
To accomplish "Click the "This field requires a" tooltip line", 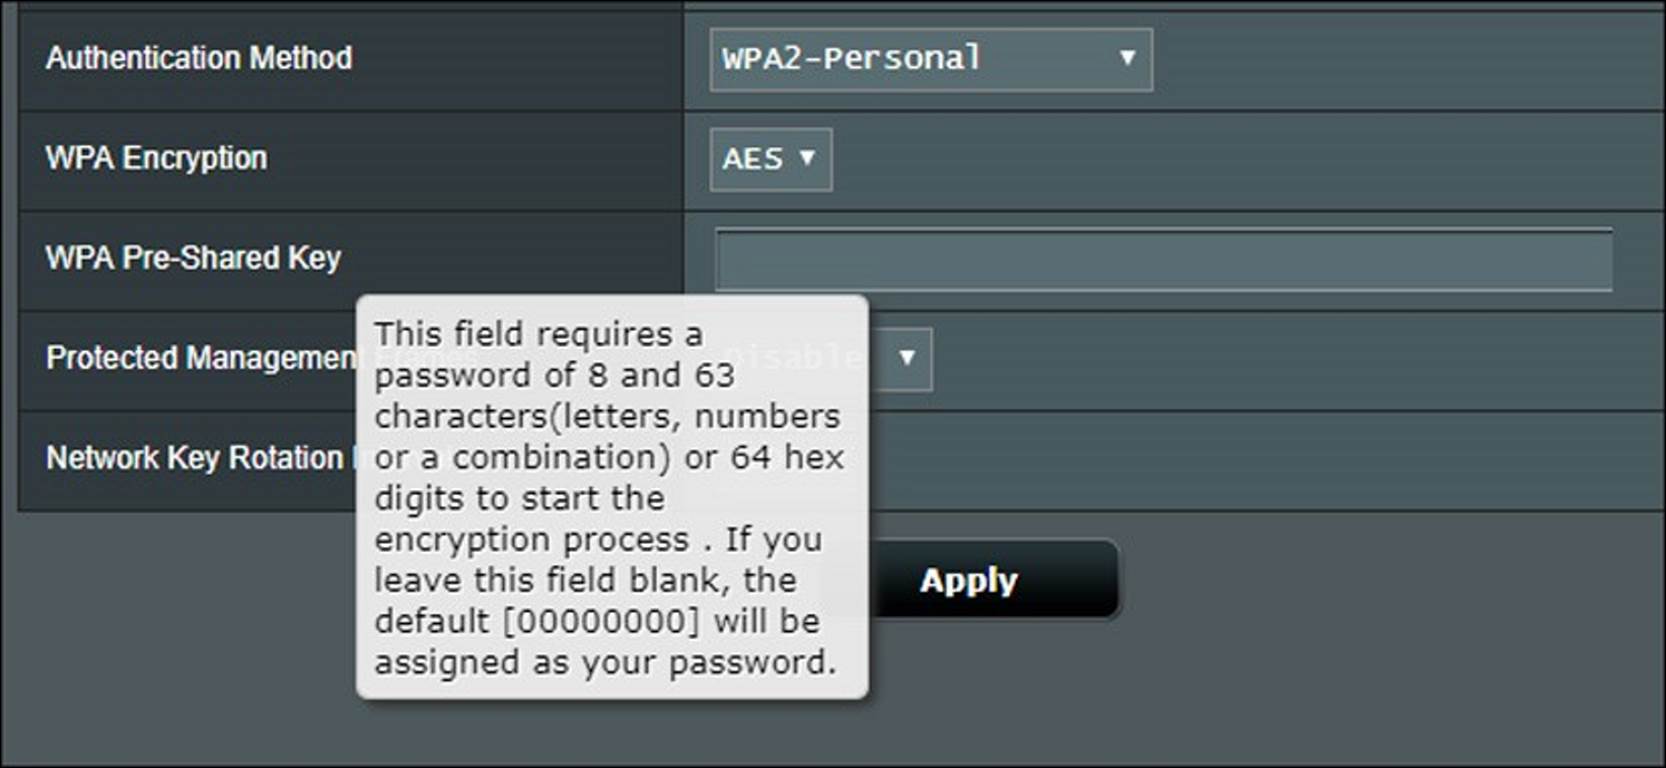I will 538,334.
